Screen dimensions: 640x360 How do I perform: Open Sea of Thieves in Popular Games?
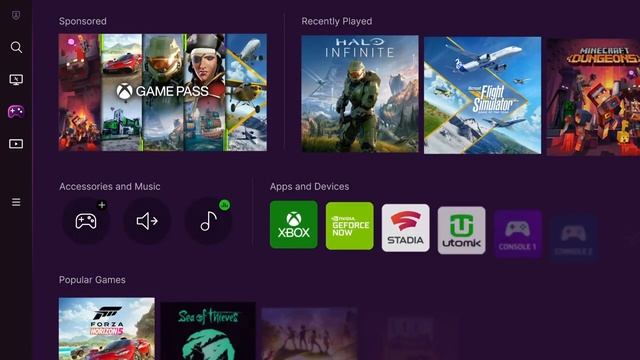pyautogui.click(x=208, y=331)
